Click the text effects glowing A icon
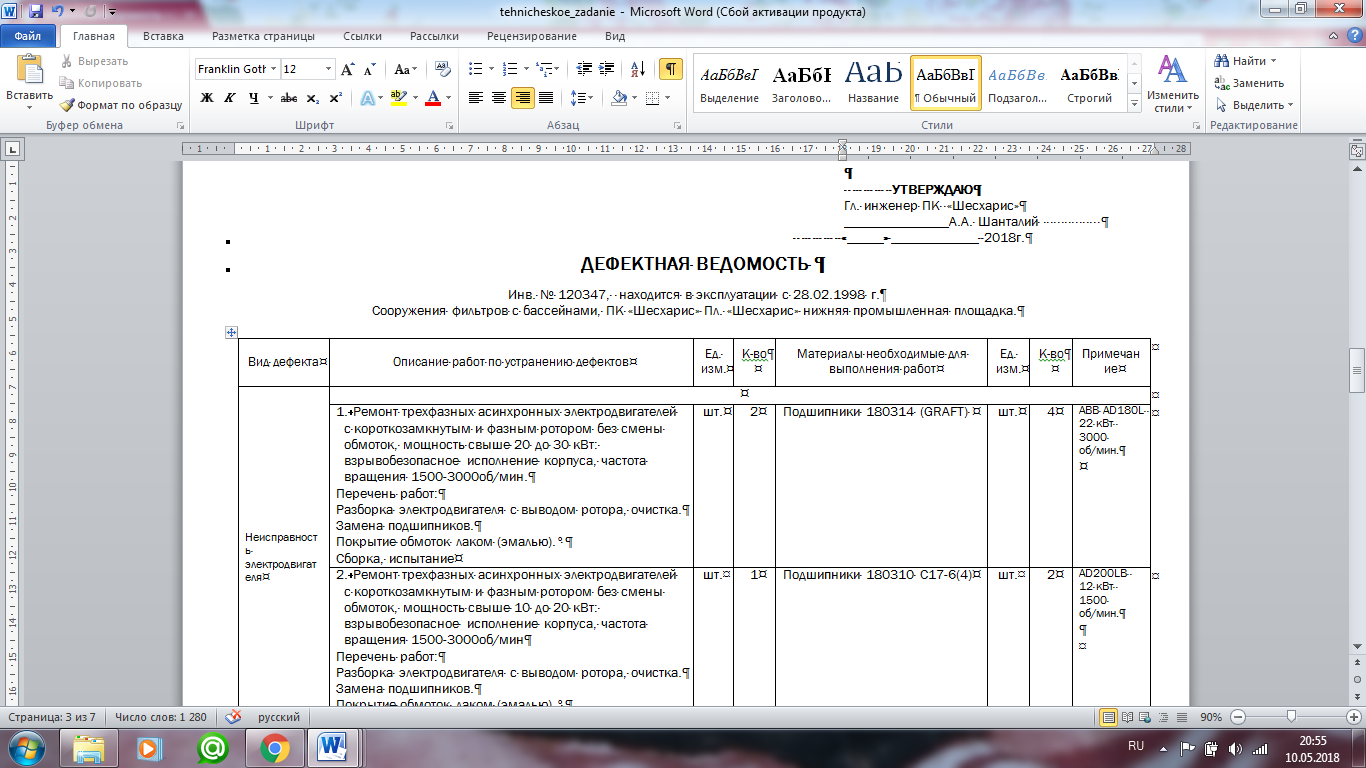 tap(366, 98)
